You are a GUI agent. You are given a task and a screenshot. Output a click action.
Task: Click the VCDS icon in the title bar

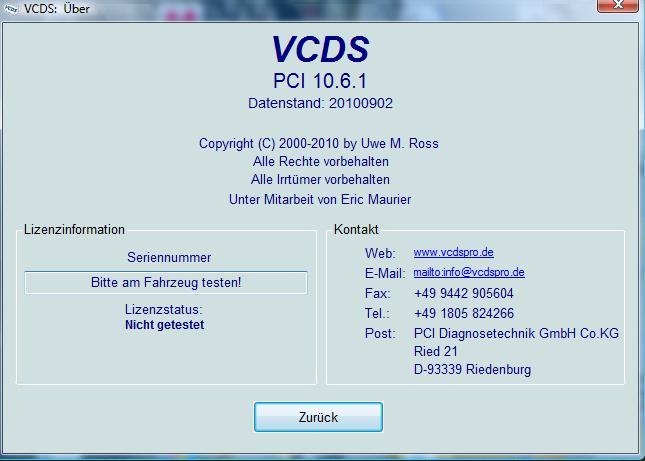tap(10, 9)
